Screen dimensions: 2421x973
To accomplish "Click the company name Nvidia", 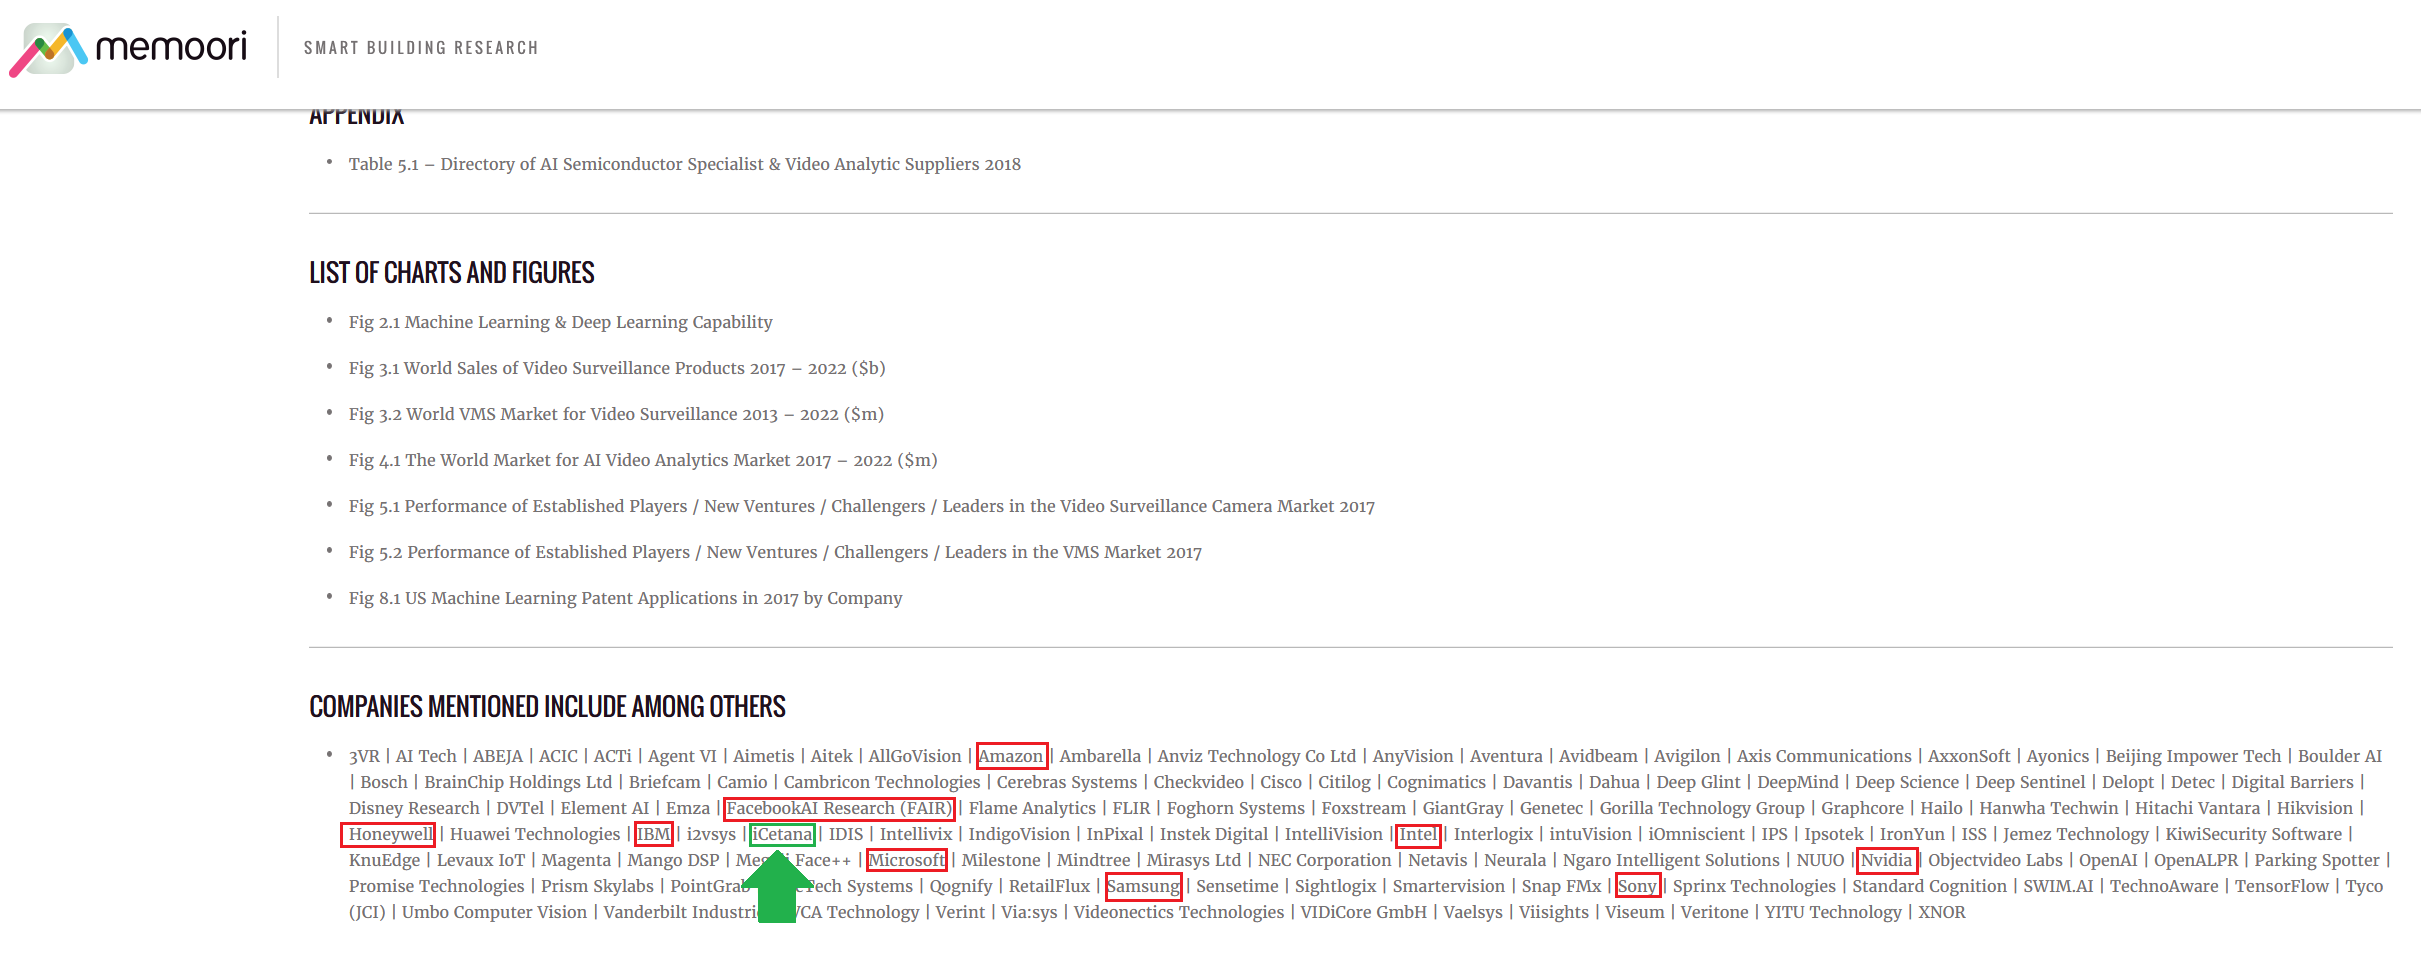I will point(1886,860).
